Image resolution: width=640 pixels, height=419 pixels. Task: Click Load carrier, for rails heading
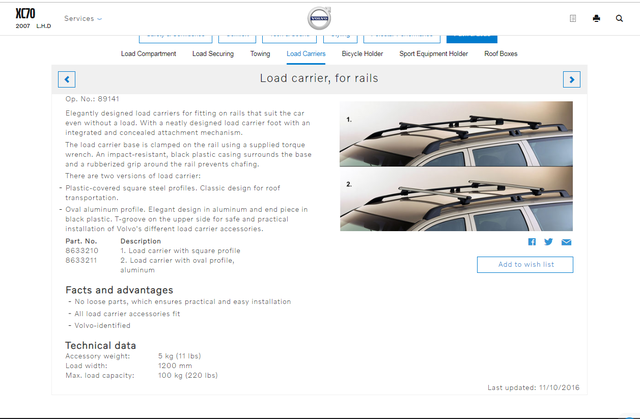319,78
